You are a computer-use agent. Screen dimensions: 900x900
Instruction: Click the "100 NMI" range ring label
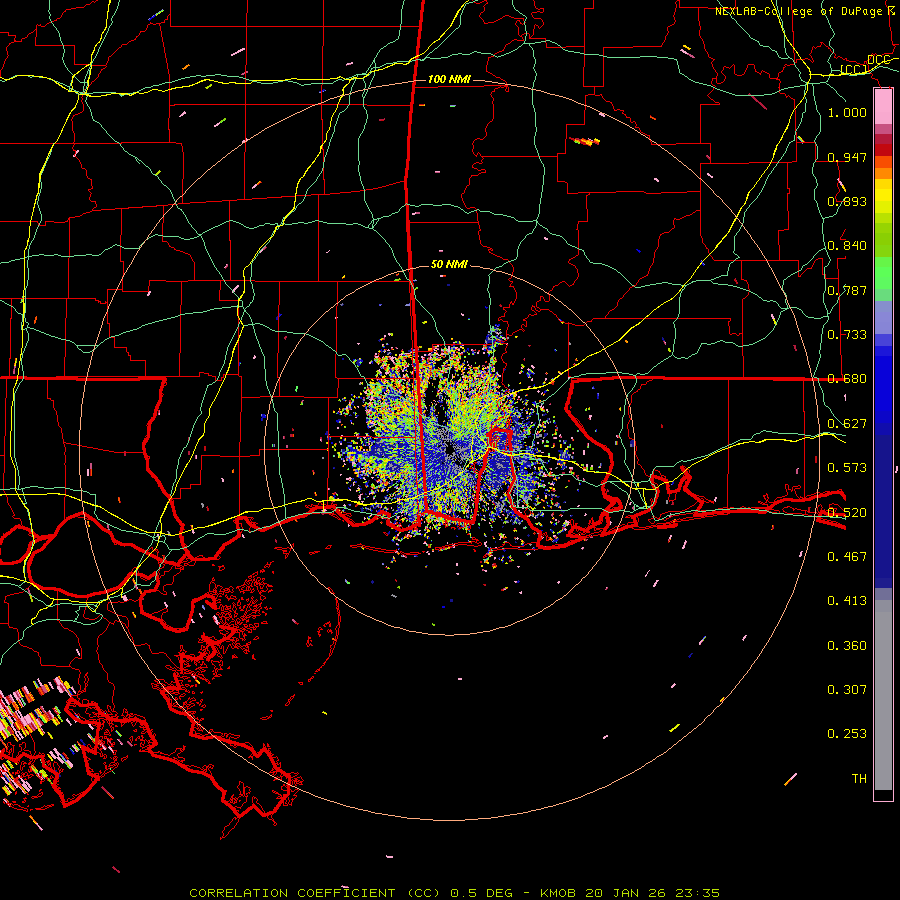pos(449,79)
